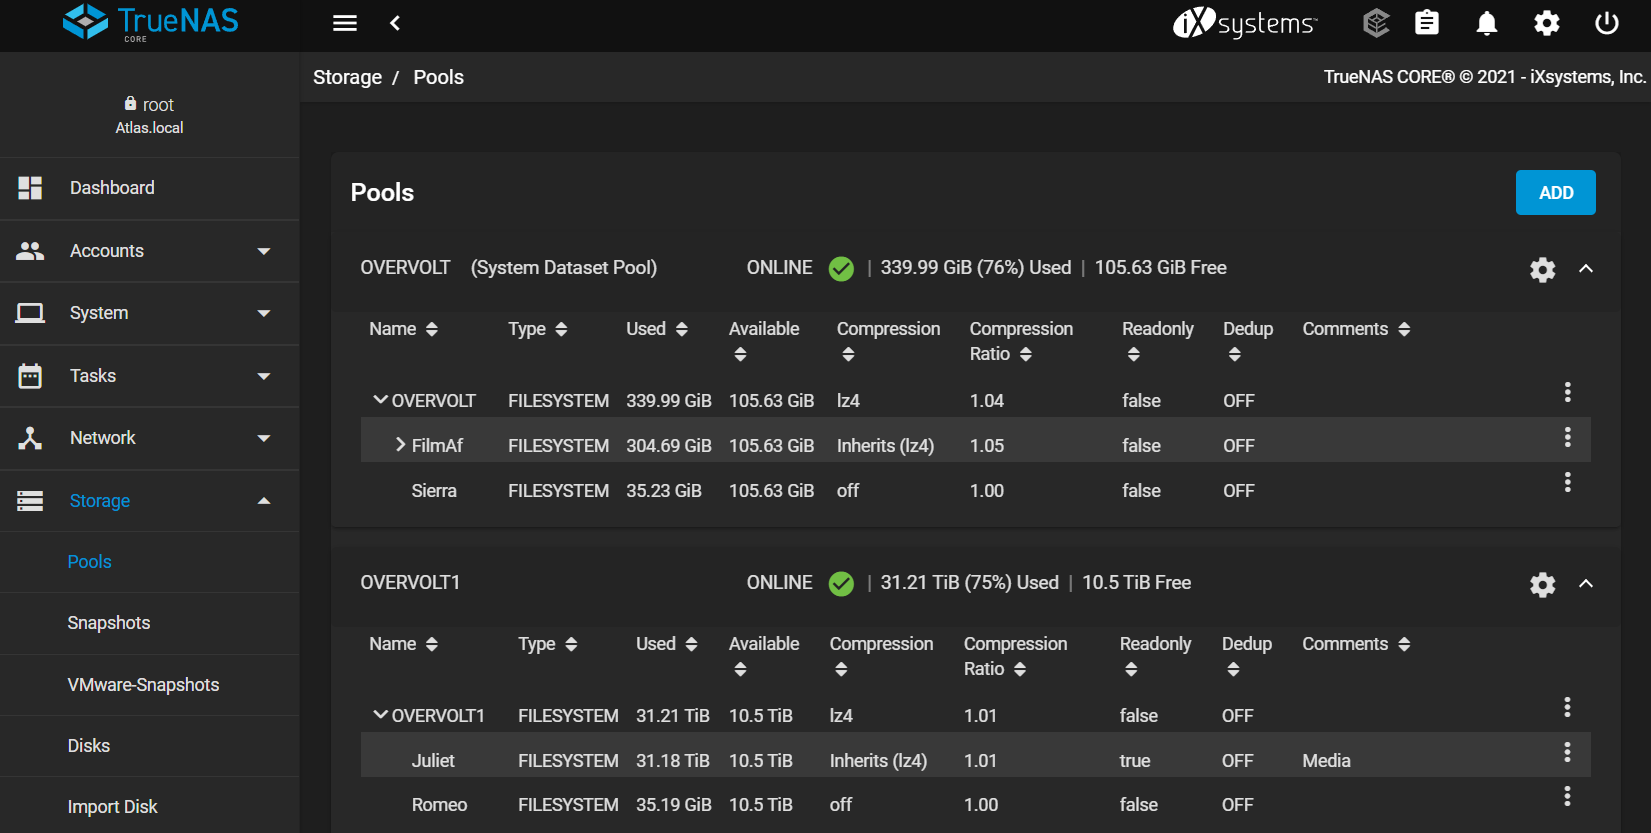Click the Atlas.local hostname
Viewport: 1651px width, 833px height.
tap(149, 128)
